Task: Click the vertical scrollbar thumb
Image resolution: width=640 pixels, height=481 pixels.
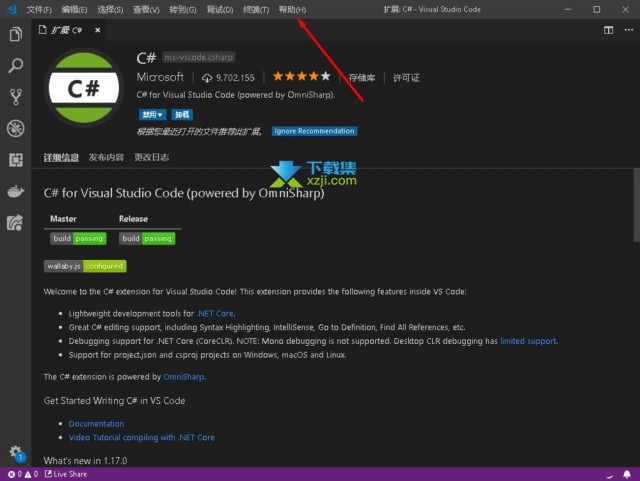Action: (636, 205)
